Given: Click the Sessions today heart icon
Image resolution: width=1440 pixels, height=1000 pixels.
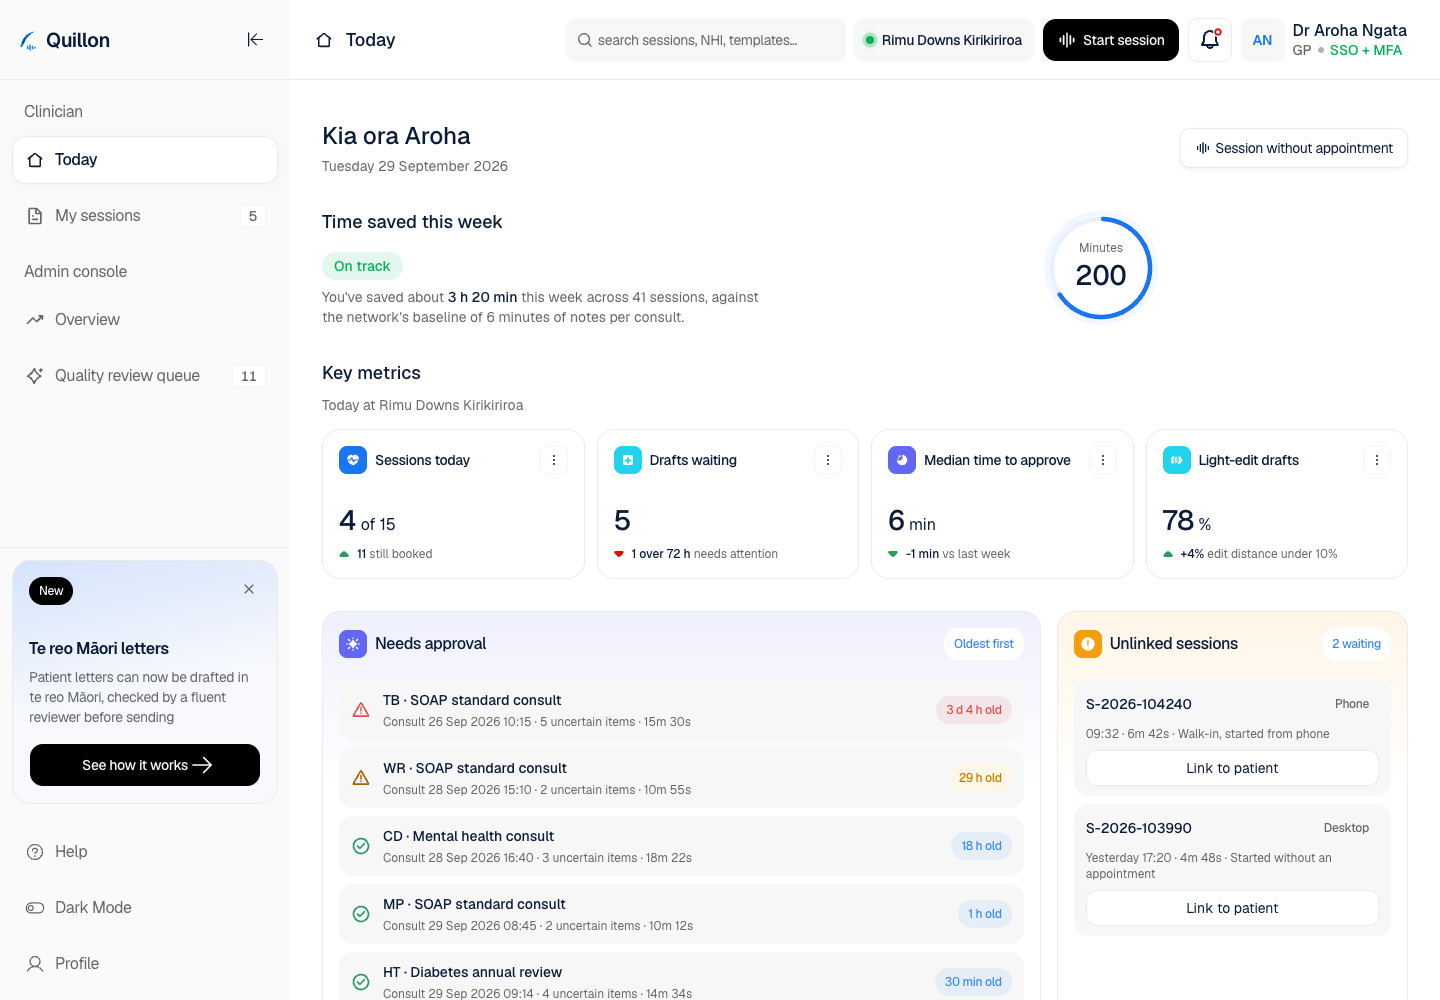Looking at the screenshot, I should 353,460.
